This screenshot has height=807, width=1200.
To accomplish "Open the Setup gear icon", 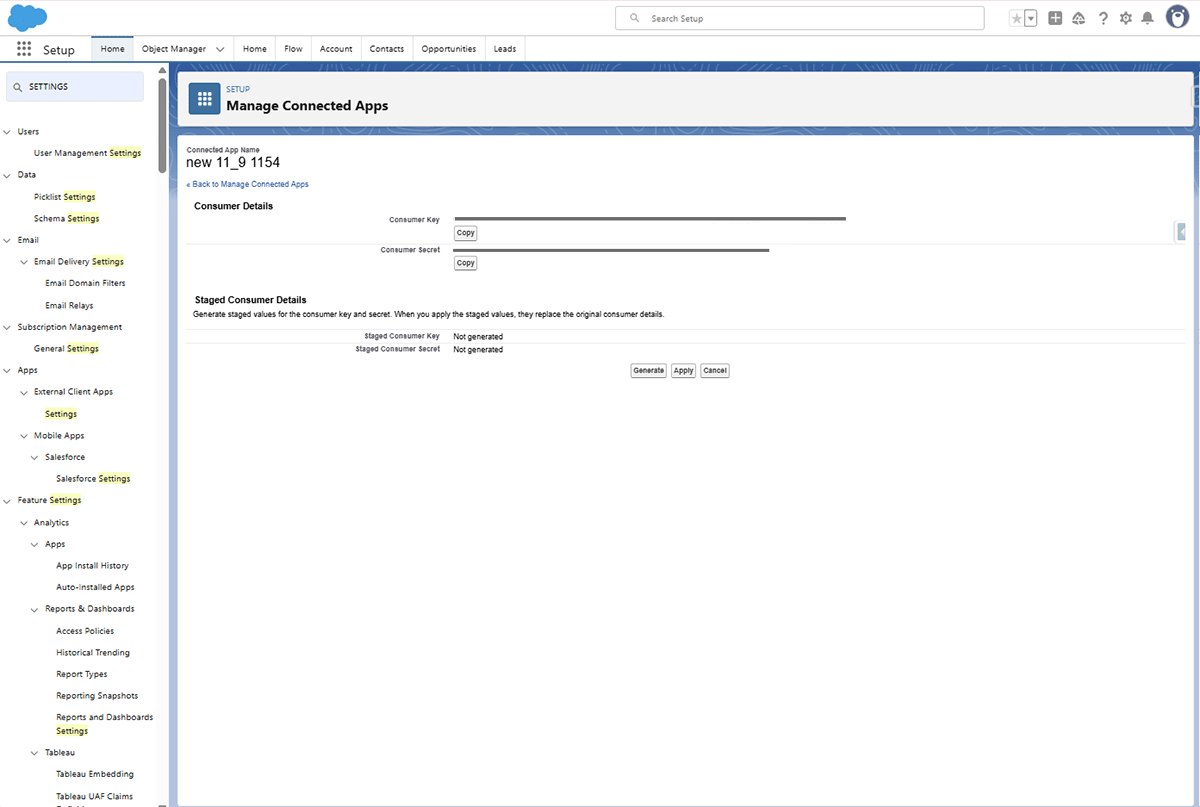I will [x=1126, y=18].
